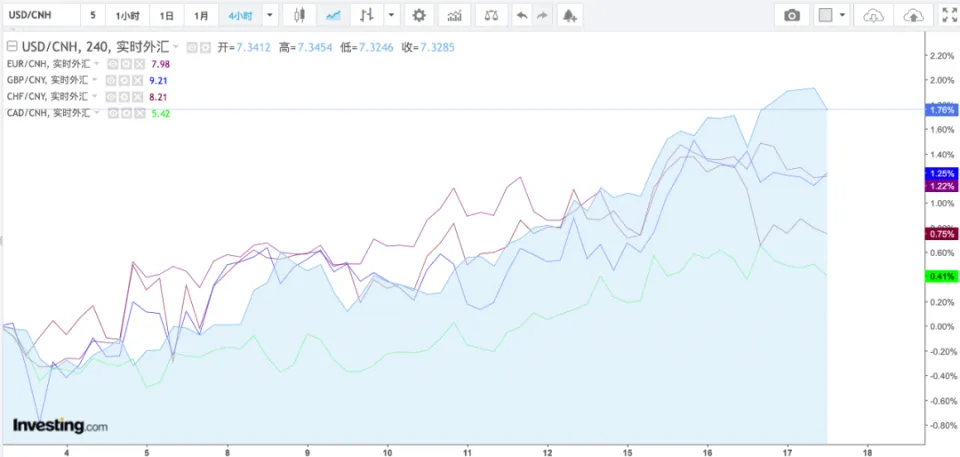
Task: Remove the CHF/CNY series with X button
Action: pos(139,97)
